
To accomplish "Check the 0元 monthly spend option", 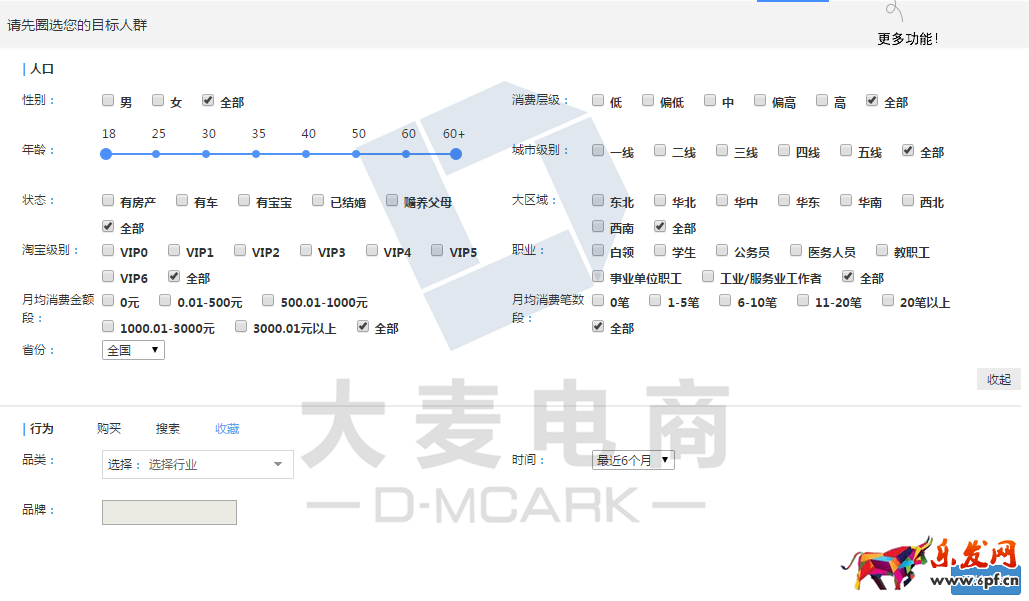I will pos(108,300).
